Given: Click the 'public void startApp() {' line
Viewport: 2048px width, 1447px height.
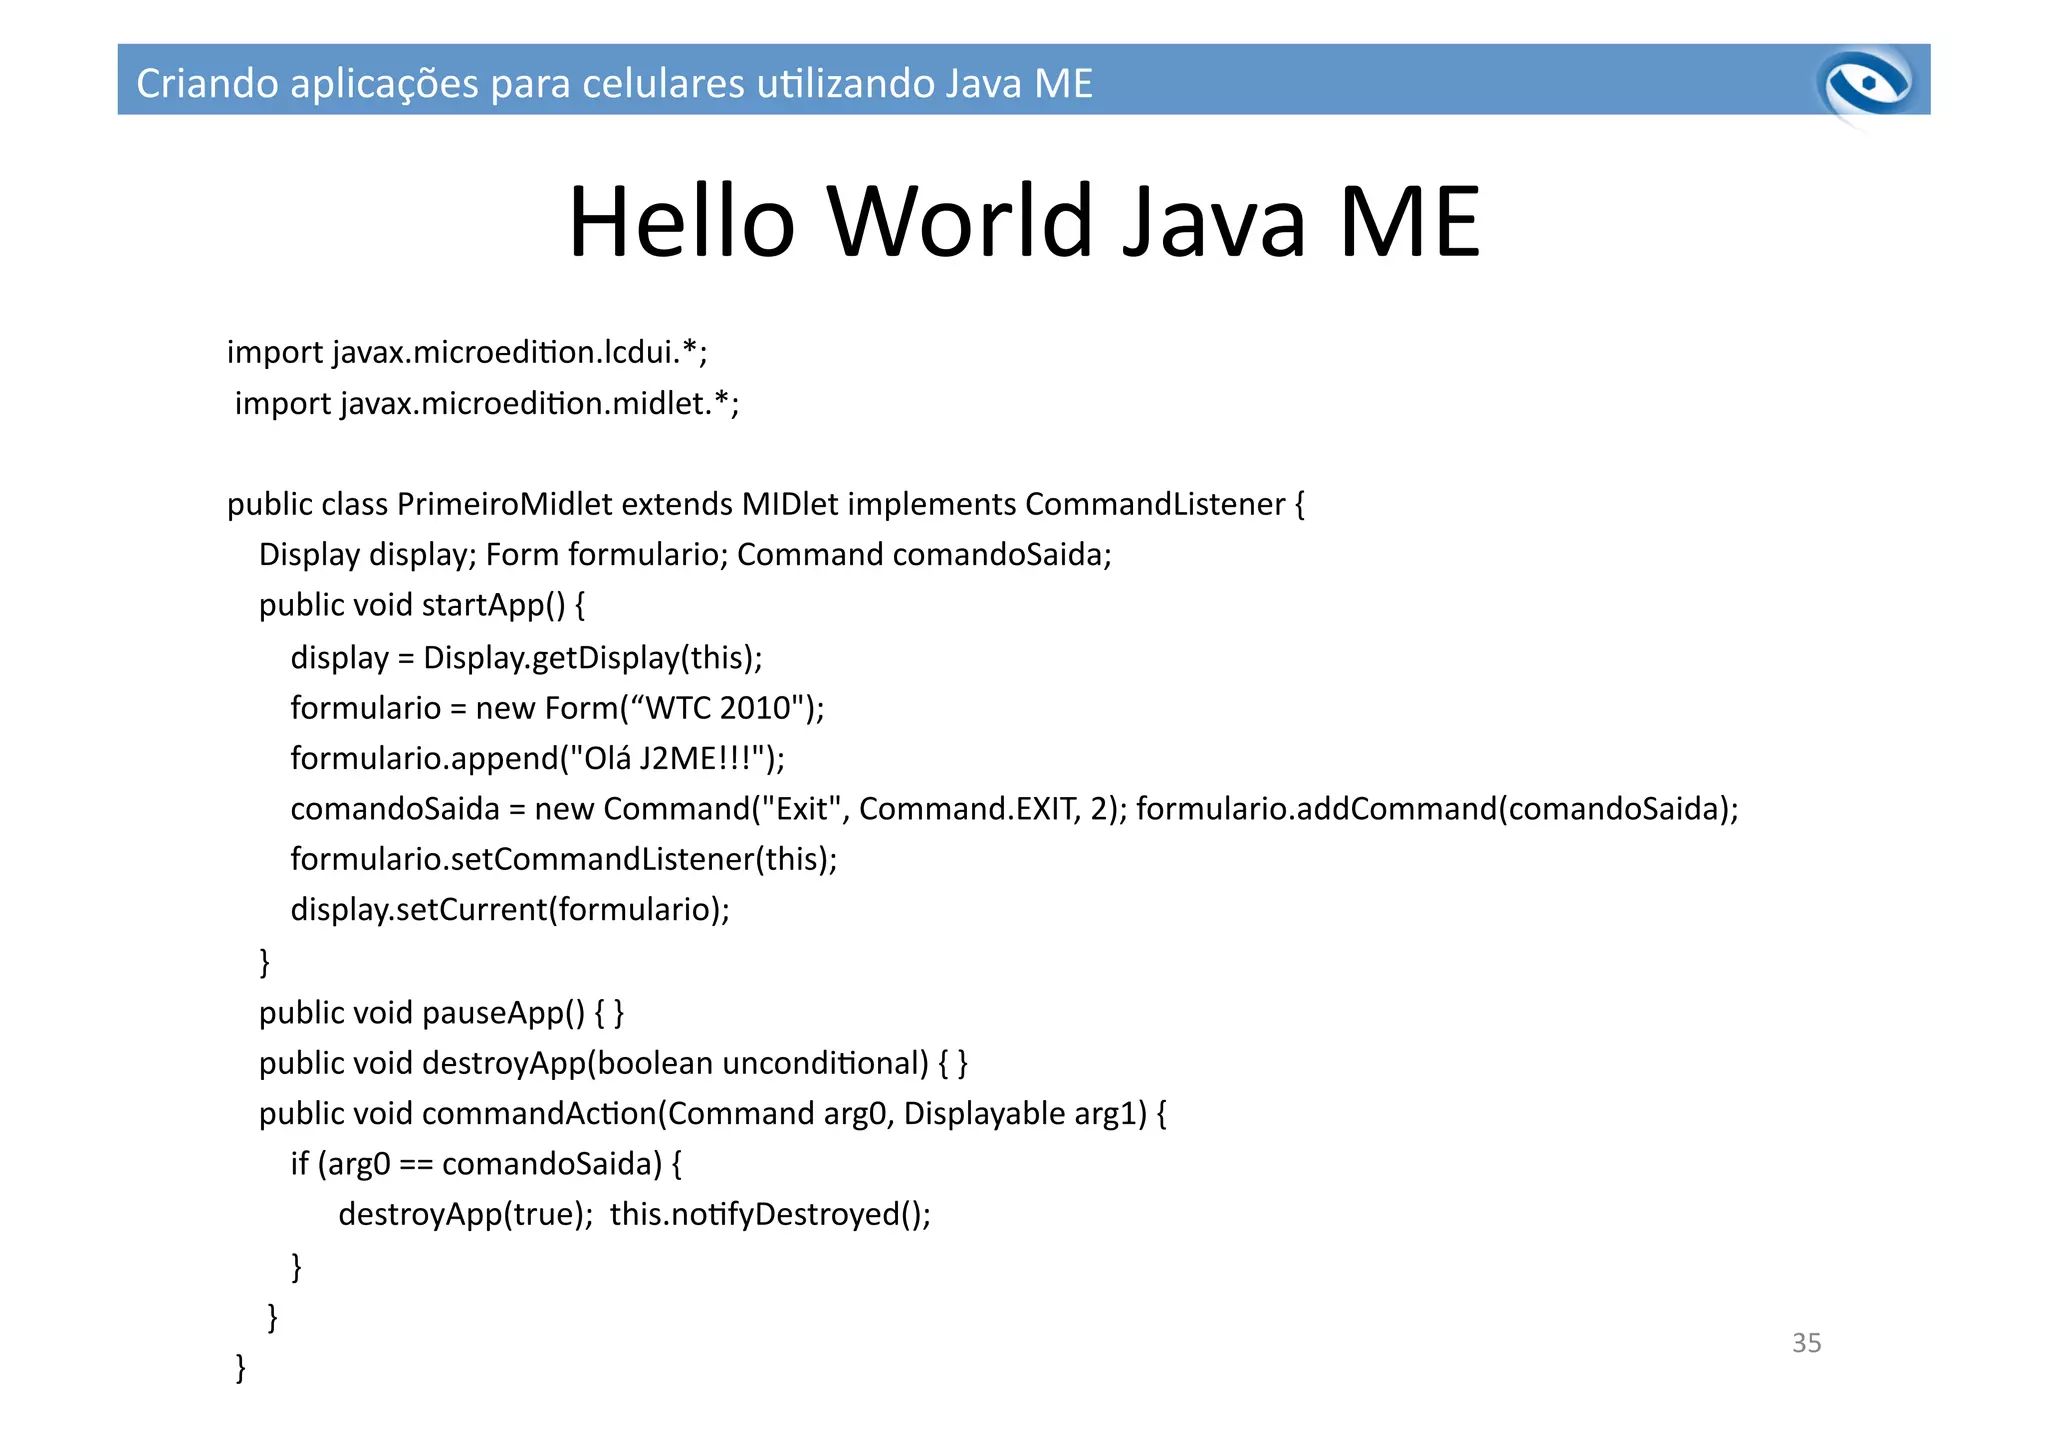Looking at the screenshot, I should tap(422, 605).
